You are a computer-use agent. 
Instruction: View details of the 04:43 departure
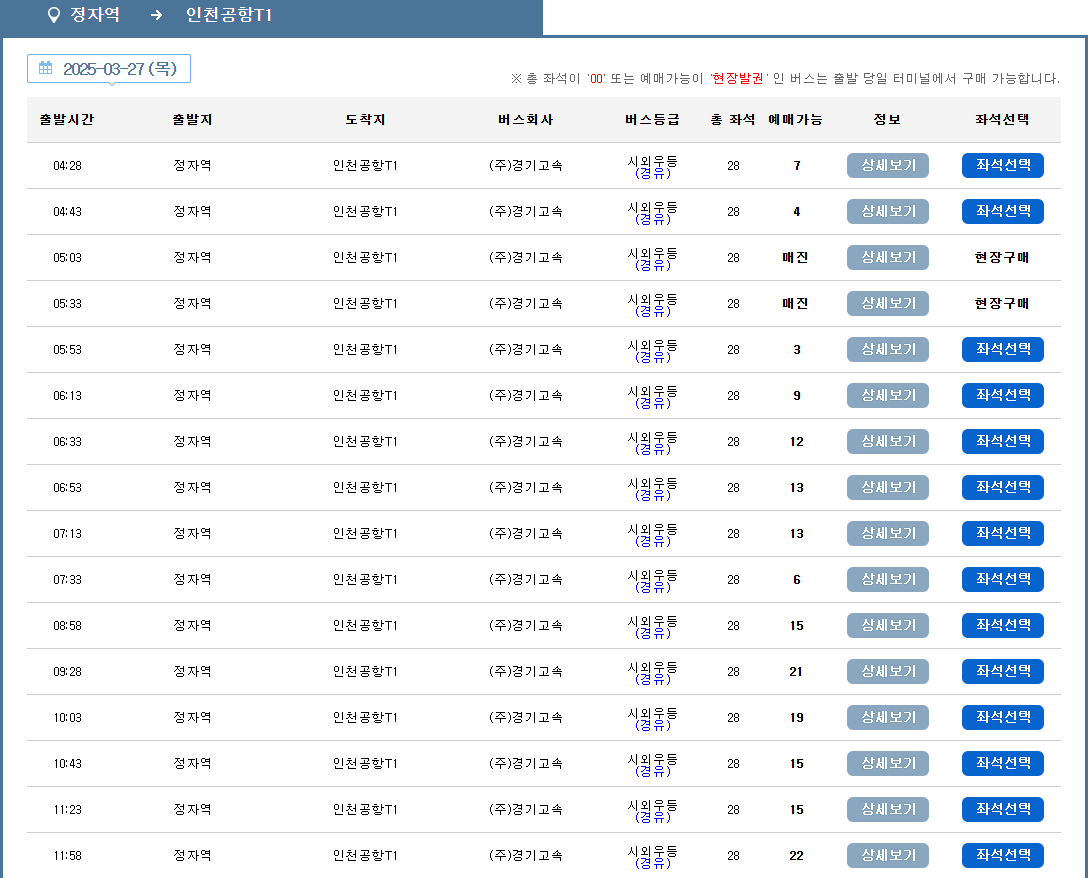pos(887,211)
